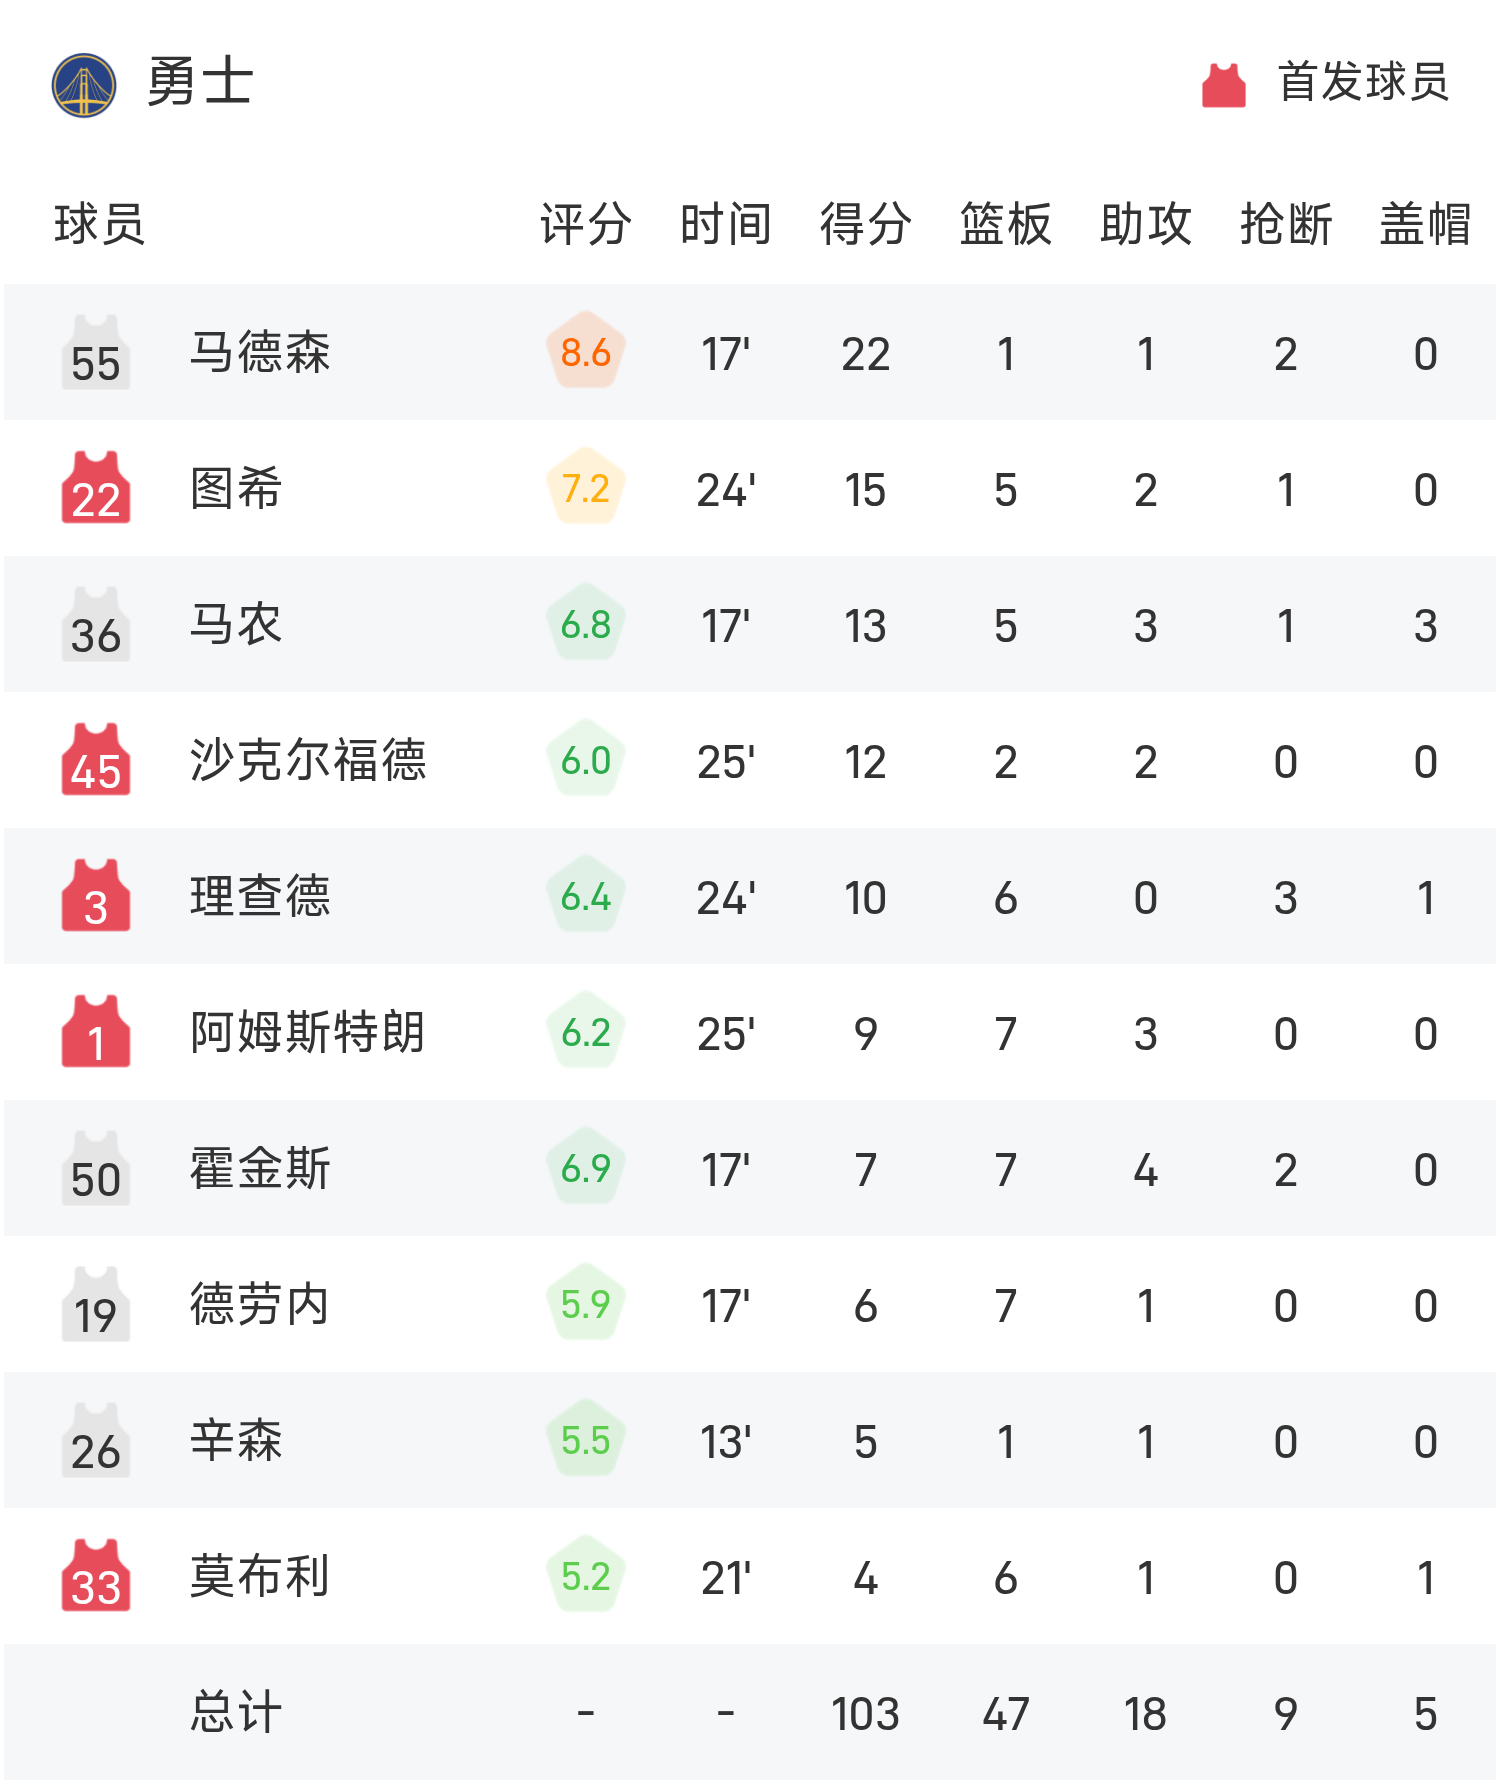Click red jersey number 33 icon

tap(96, 1576)
